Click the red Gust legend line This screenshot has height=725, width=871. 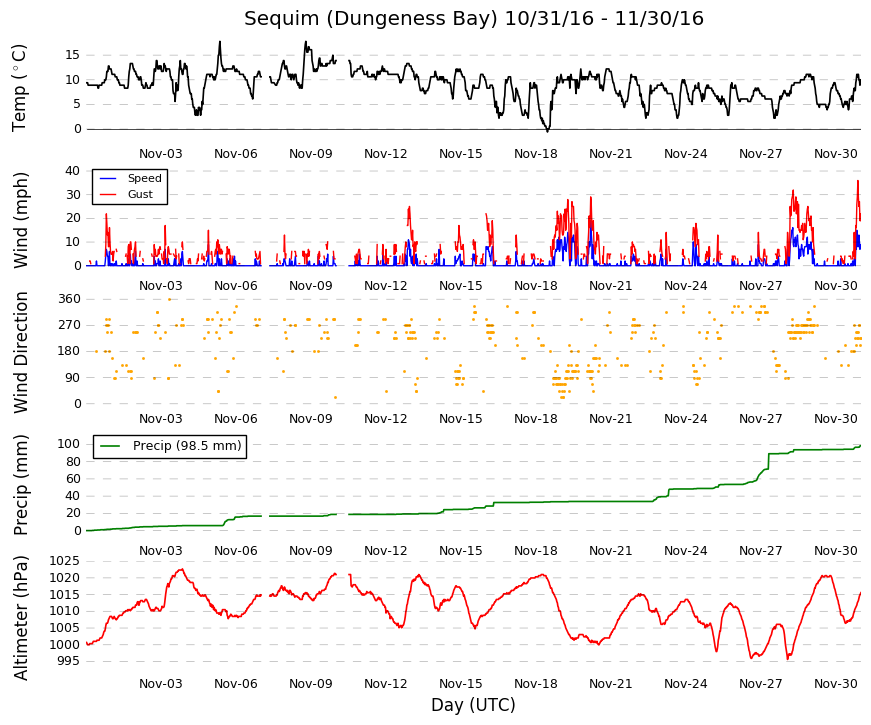108,194
